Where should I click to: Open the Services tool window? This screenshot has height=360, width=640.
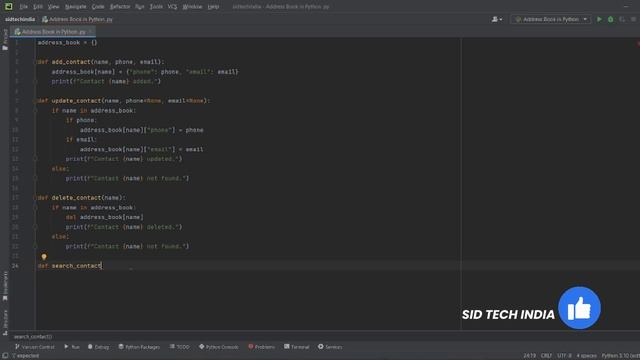pyautogui.click(x=330, y=347)
